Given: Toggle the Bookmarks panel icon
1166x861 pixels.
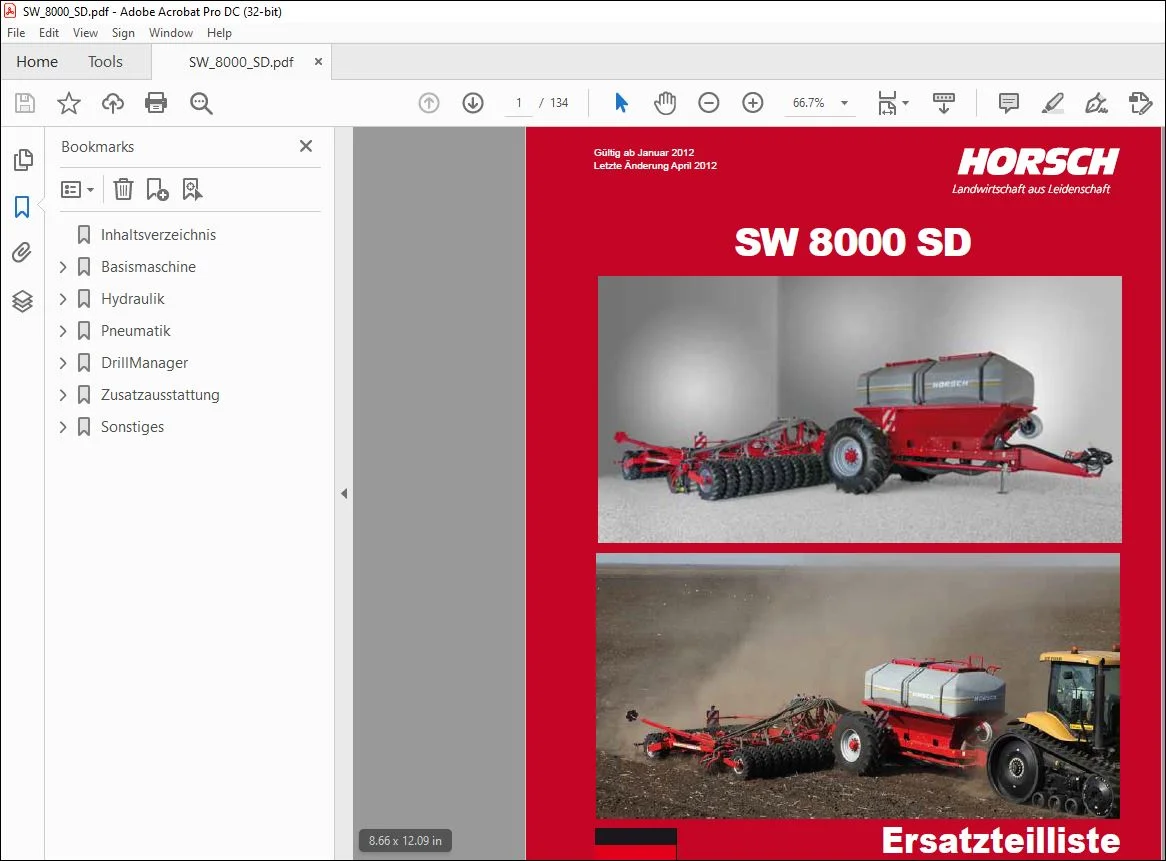Looking at the screenshot, I should [22, 207].
